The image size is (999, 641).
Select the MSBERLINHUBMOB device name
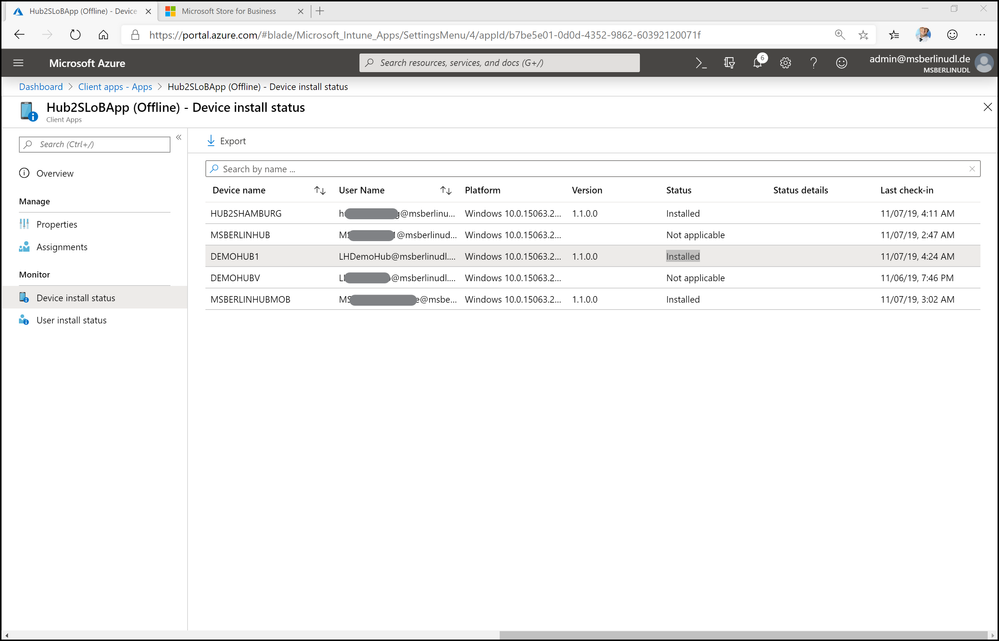click(x=250, y=299)
